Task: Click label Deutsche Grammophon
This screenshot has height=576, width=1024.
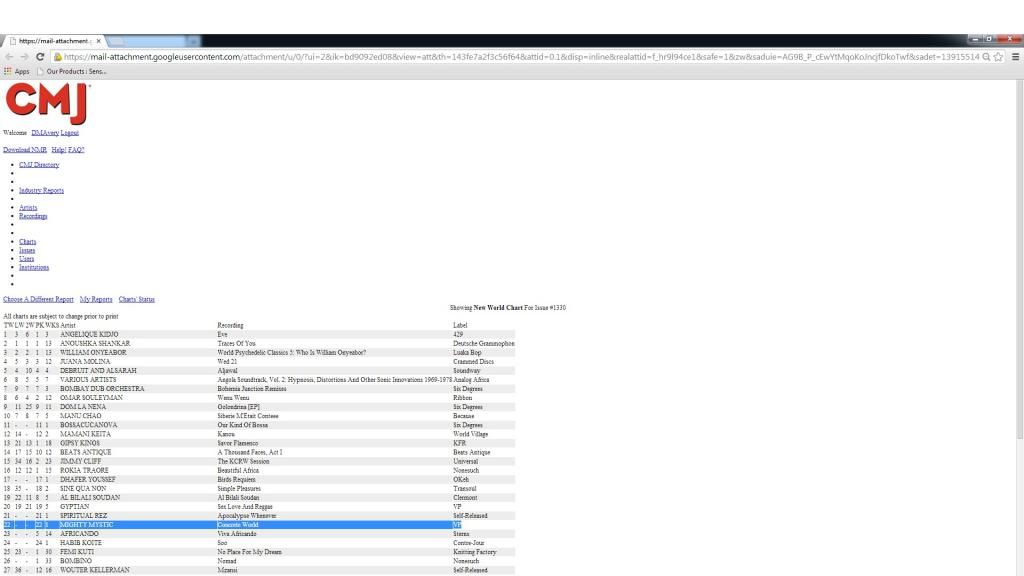Action: point(484,344)
